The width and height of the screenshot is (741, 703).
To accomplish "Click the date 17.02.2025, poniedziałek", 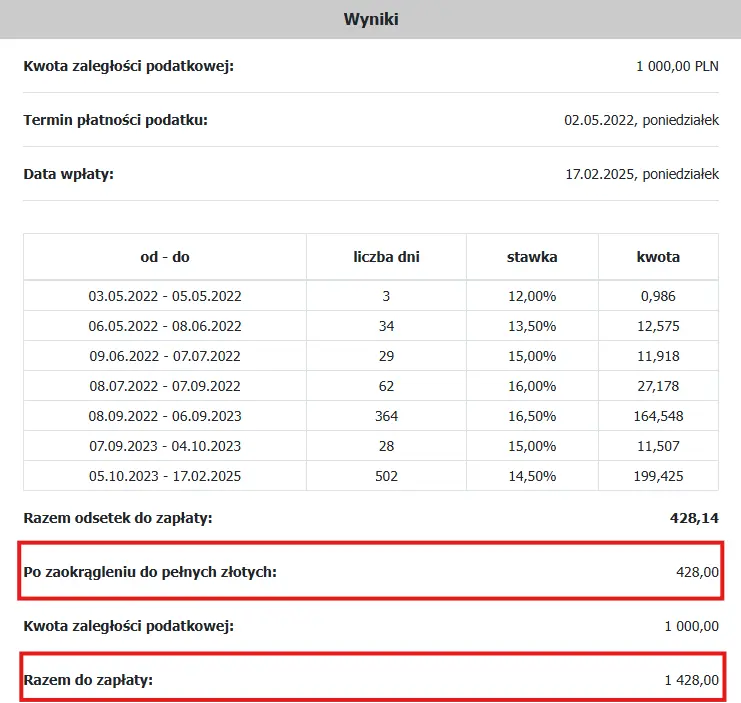I will [642, 174].
